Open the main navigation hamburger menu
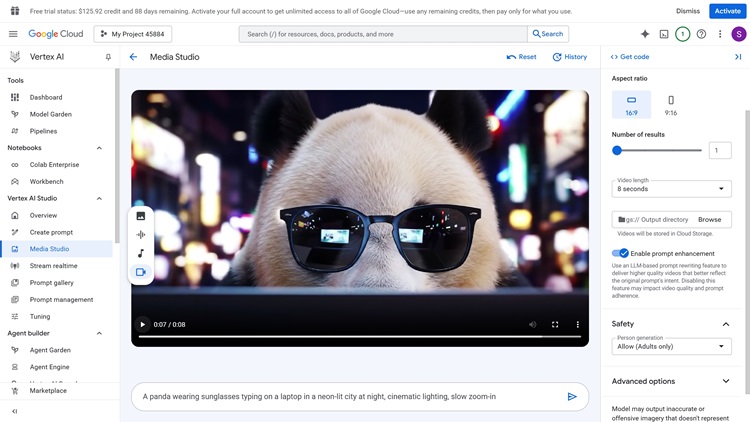This screenshot has height=422, width=750. (13, 34)
